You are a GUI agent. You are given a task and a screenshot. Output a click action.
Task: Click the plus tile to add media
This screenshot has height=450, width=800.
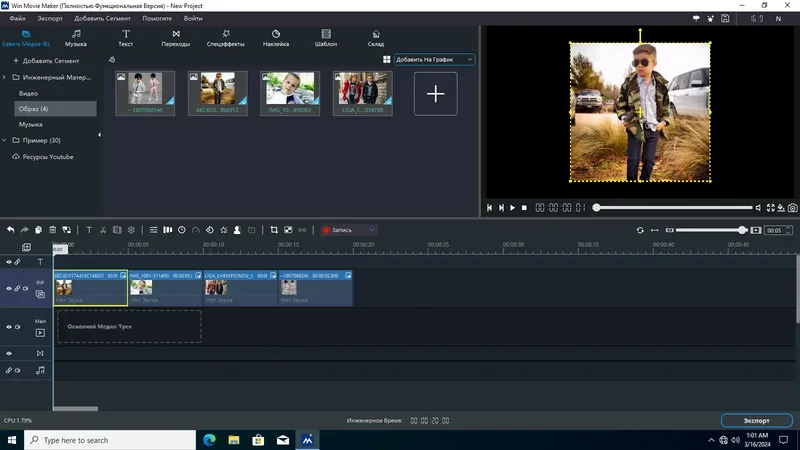pyautogui.click(x=435, y=93)
